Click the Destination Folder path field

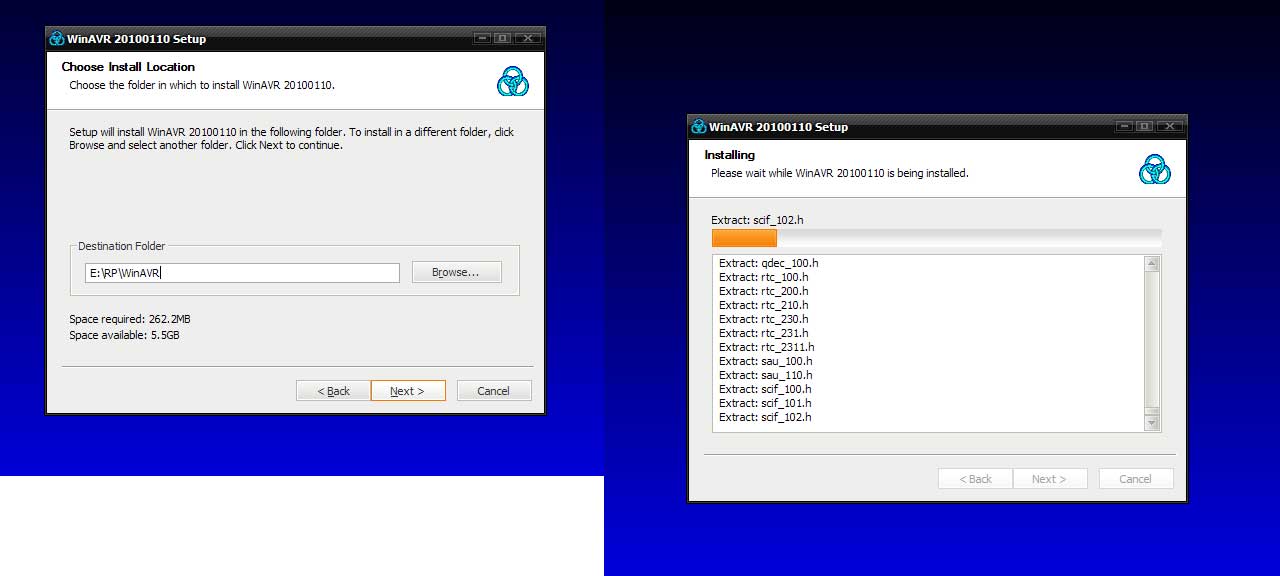(x=242, y=273)
